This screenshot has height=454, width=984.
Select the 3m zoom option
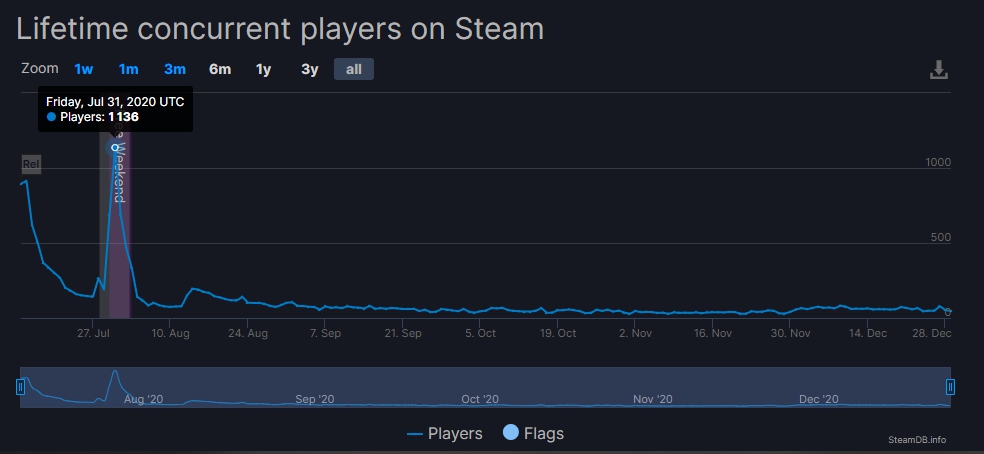pos(175,69)
